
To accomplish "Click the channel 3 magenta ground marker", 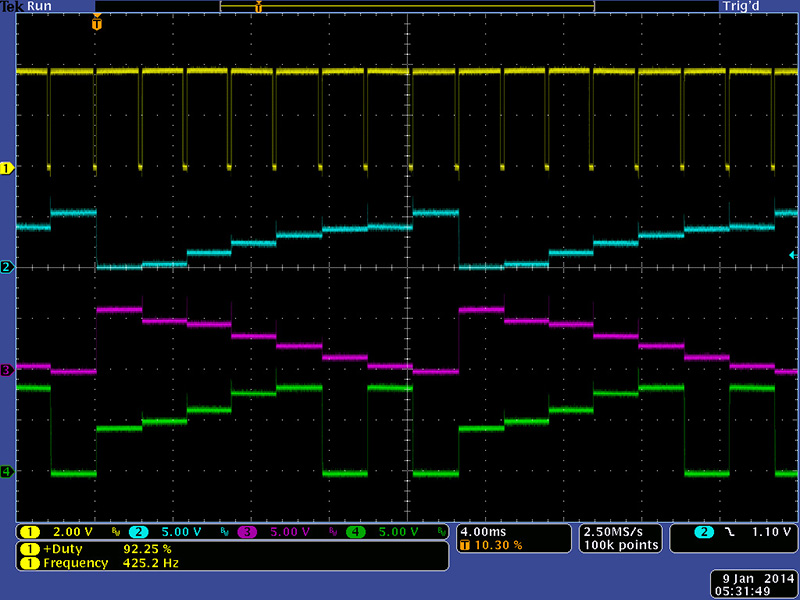I will pyautogui.click(x=6, y=370).
